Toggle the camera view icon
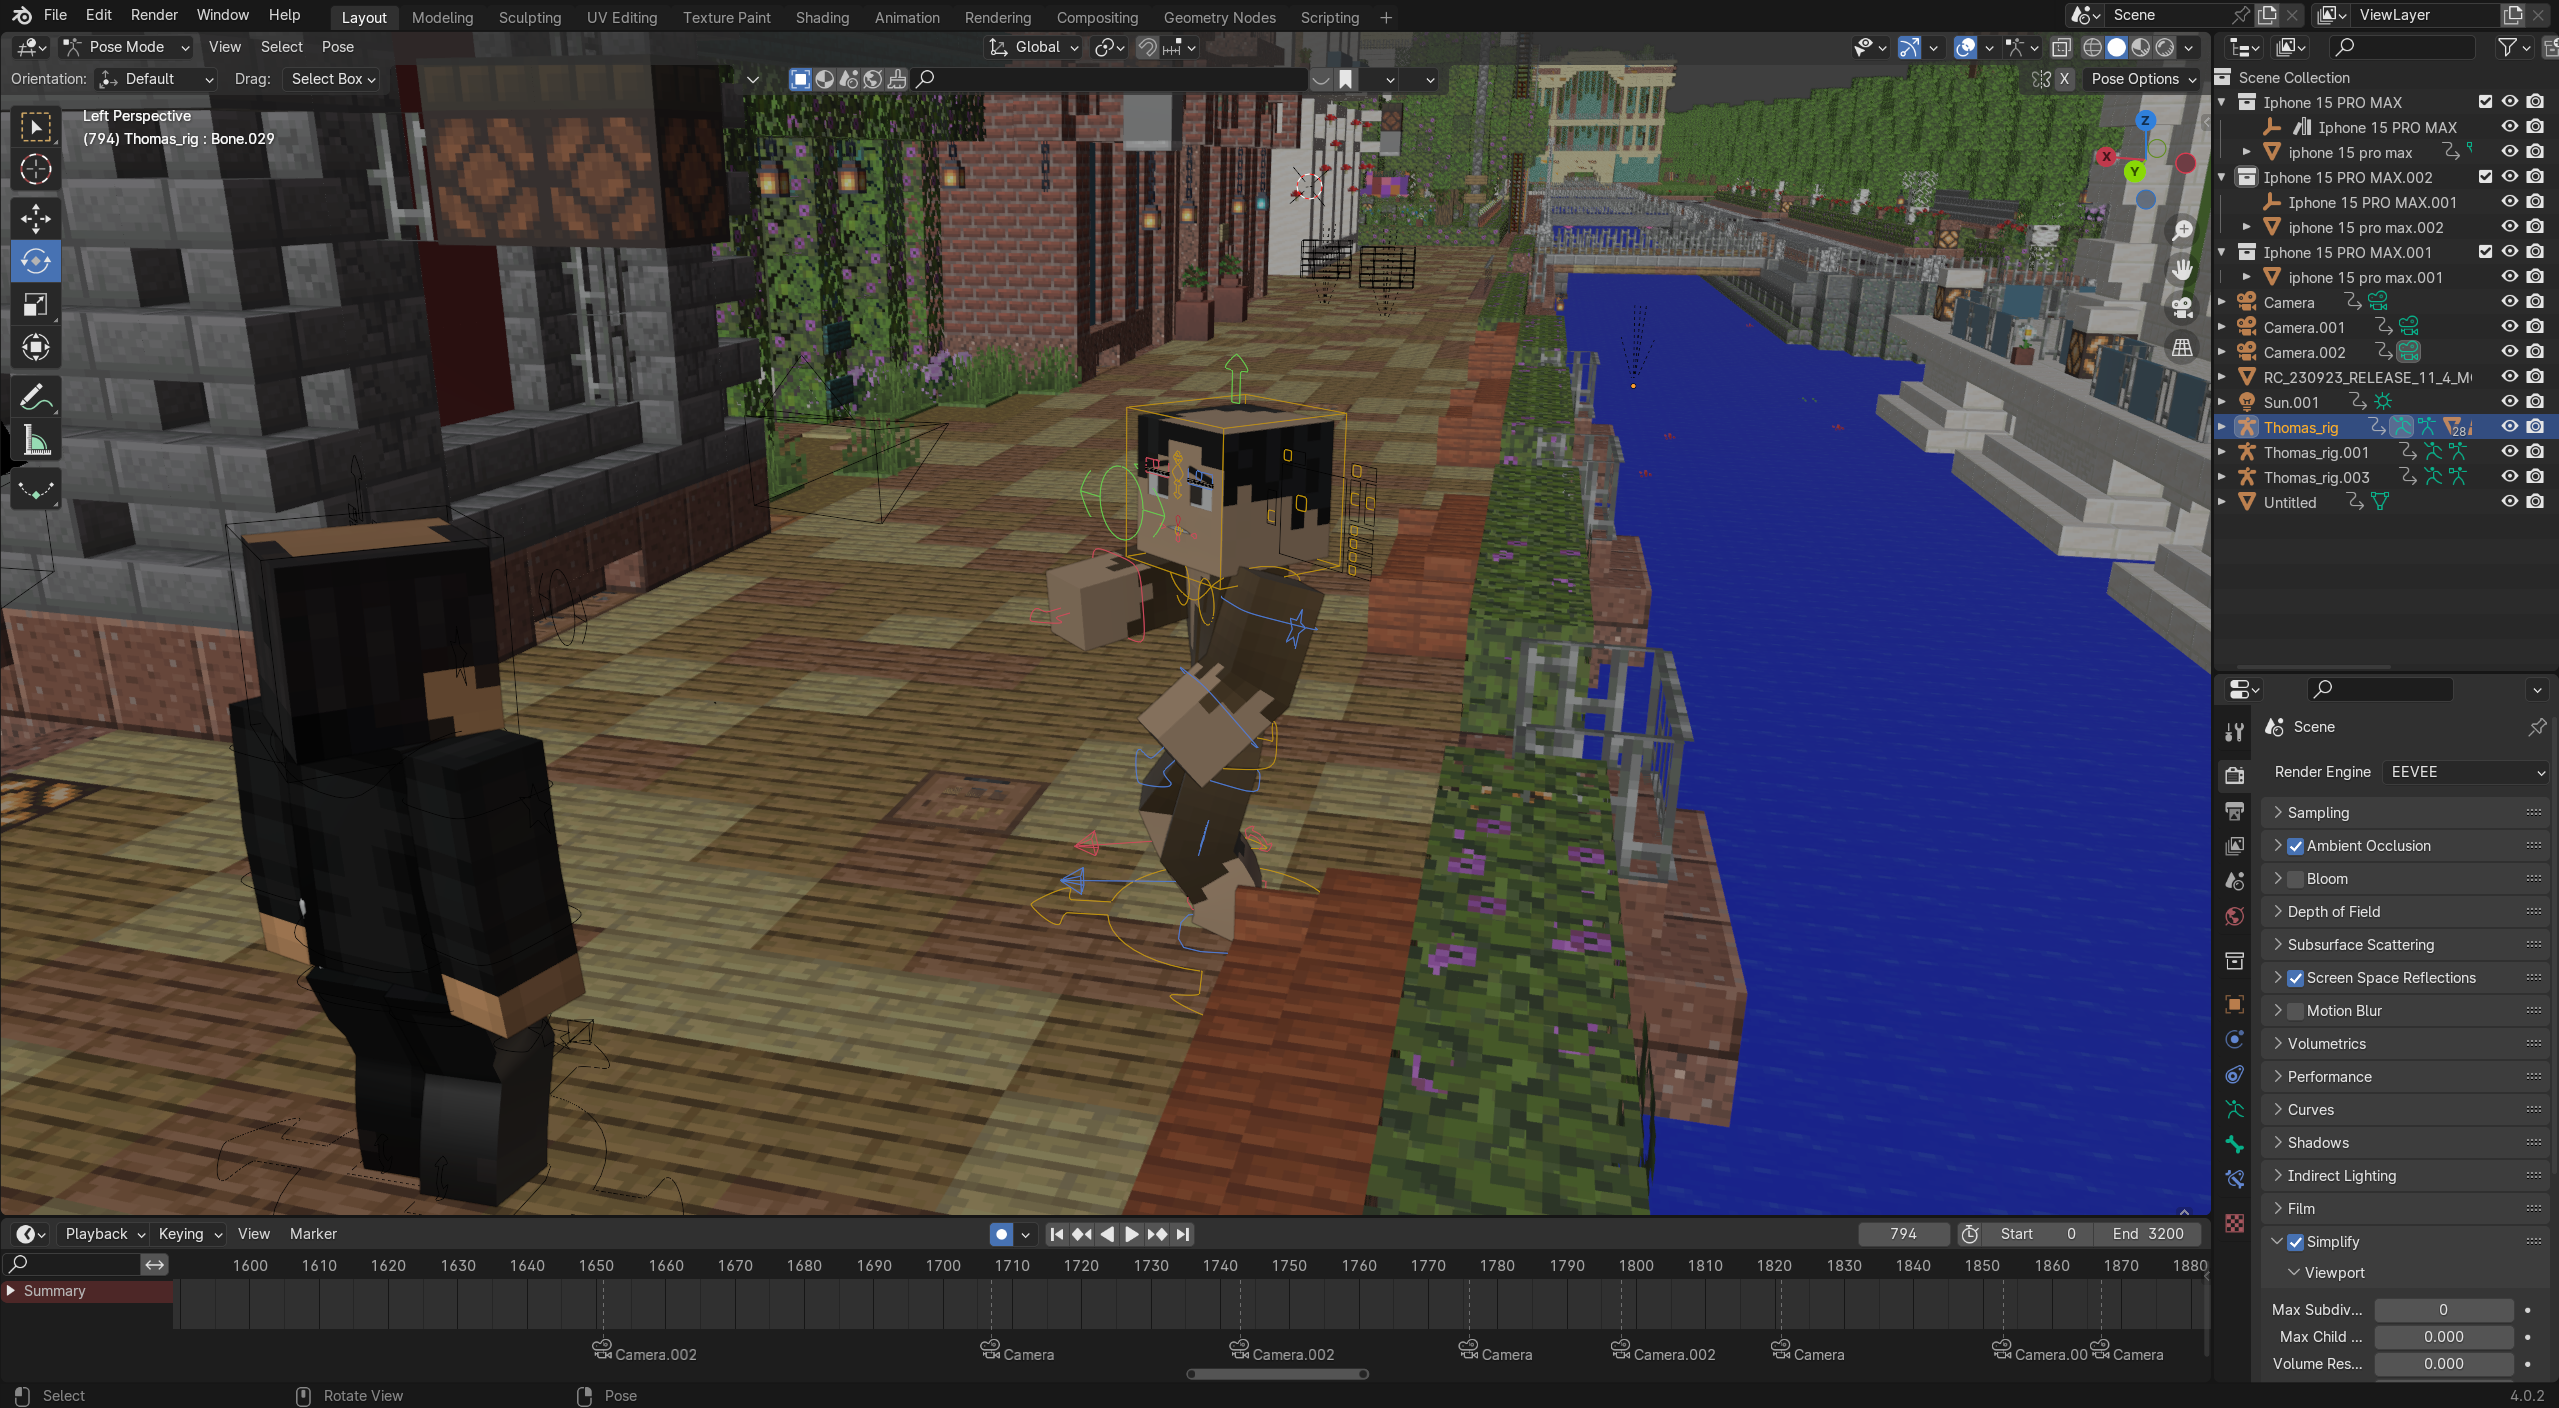 [2182, 308]
